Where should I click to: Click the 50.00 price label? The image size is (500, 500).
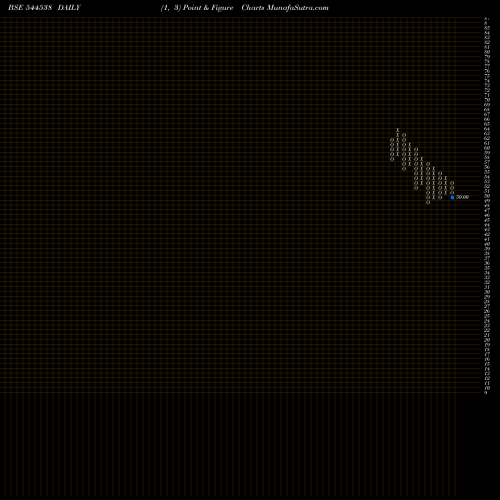(x=462, y=197)
